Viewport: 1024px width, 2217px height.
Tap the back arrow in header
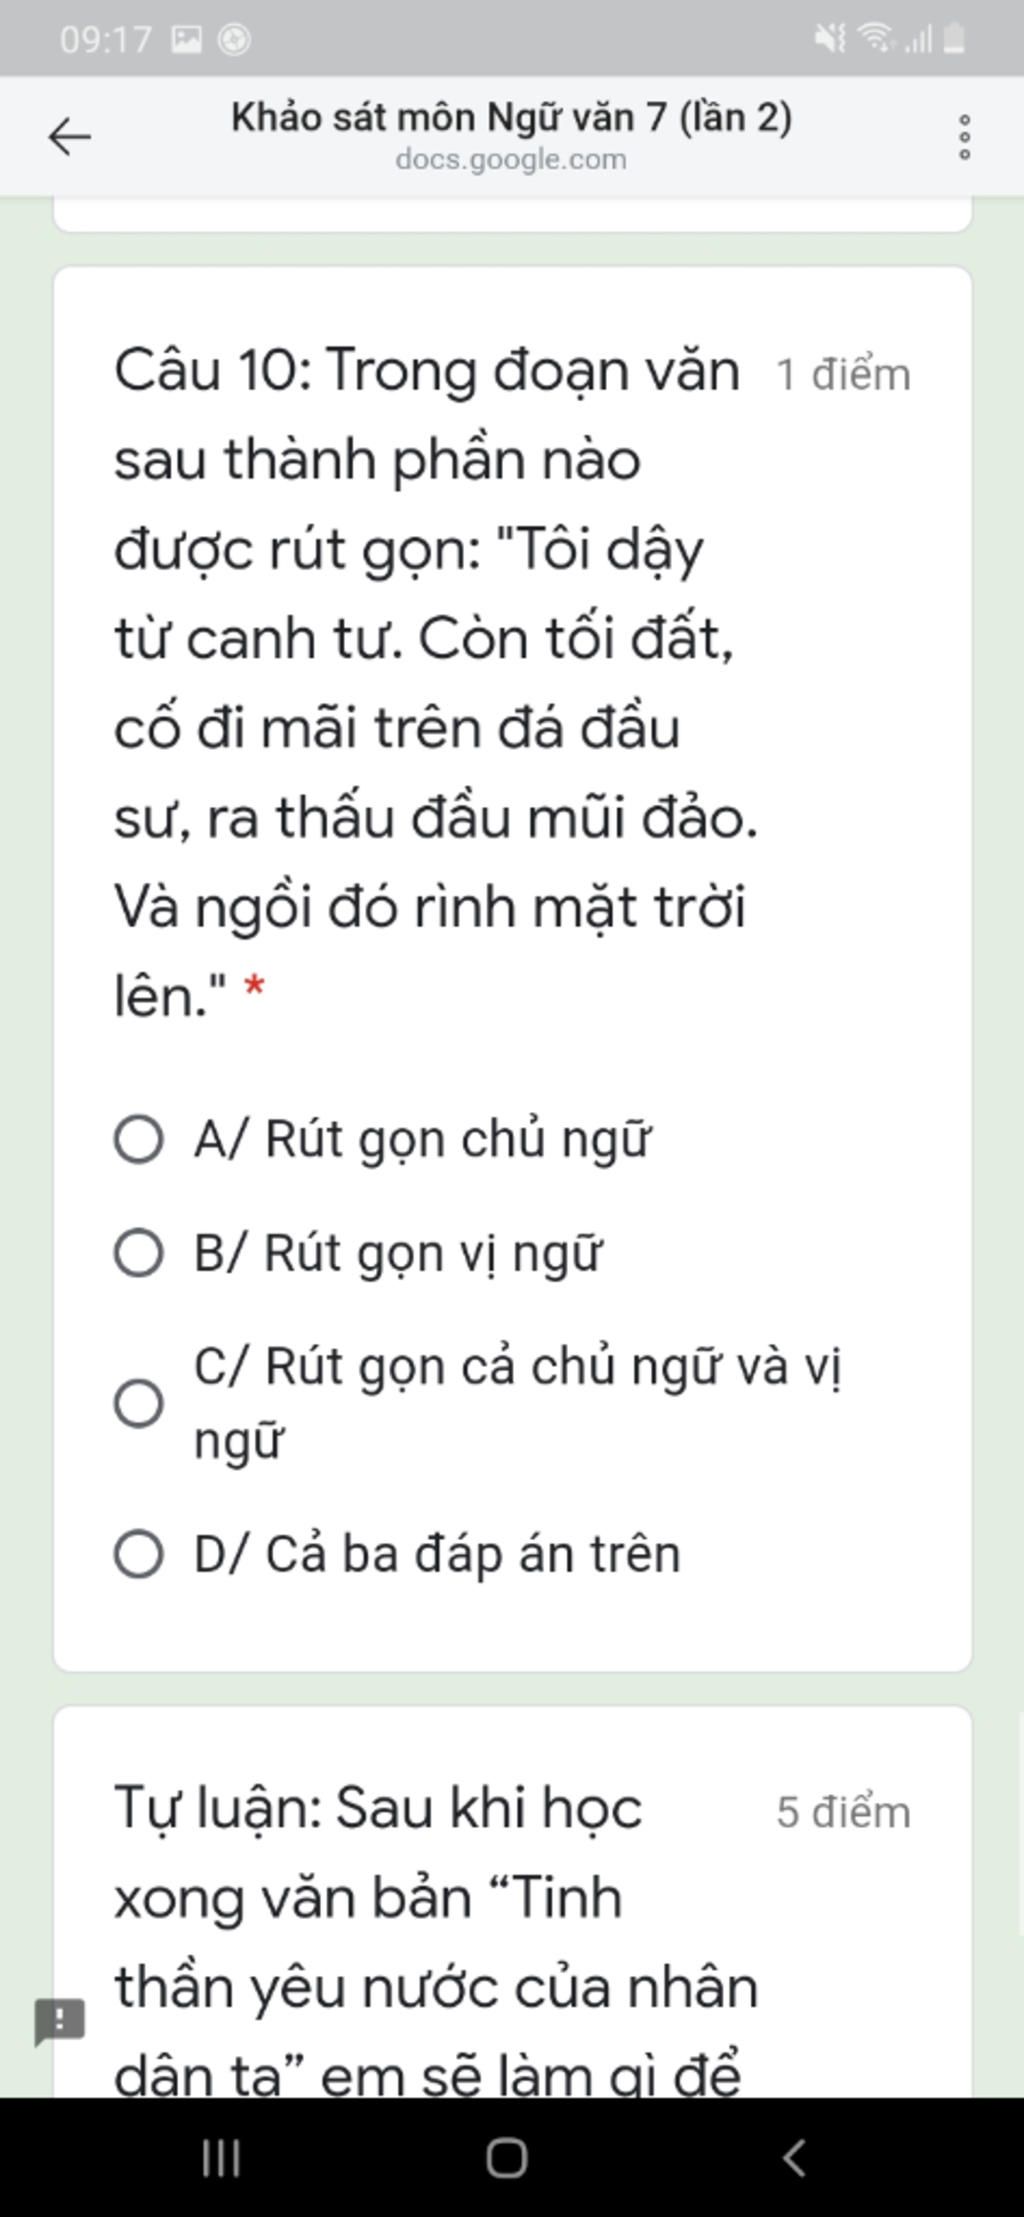pos(70,137)
